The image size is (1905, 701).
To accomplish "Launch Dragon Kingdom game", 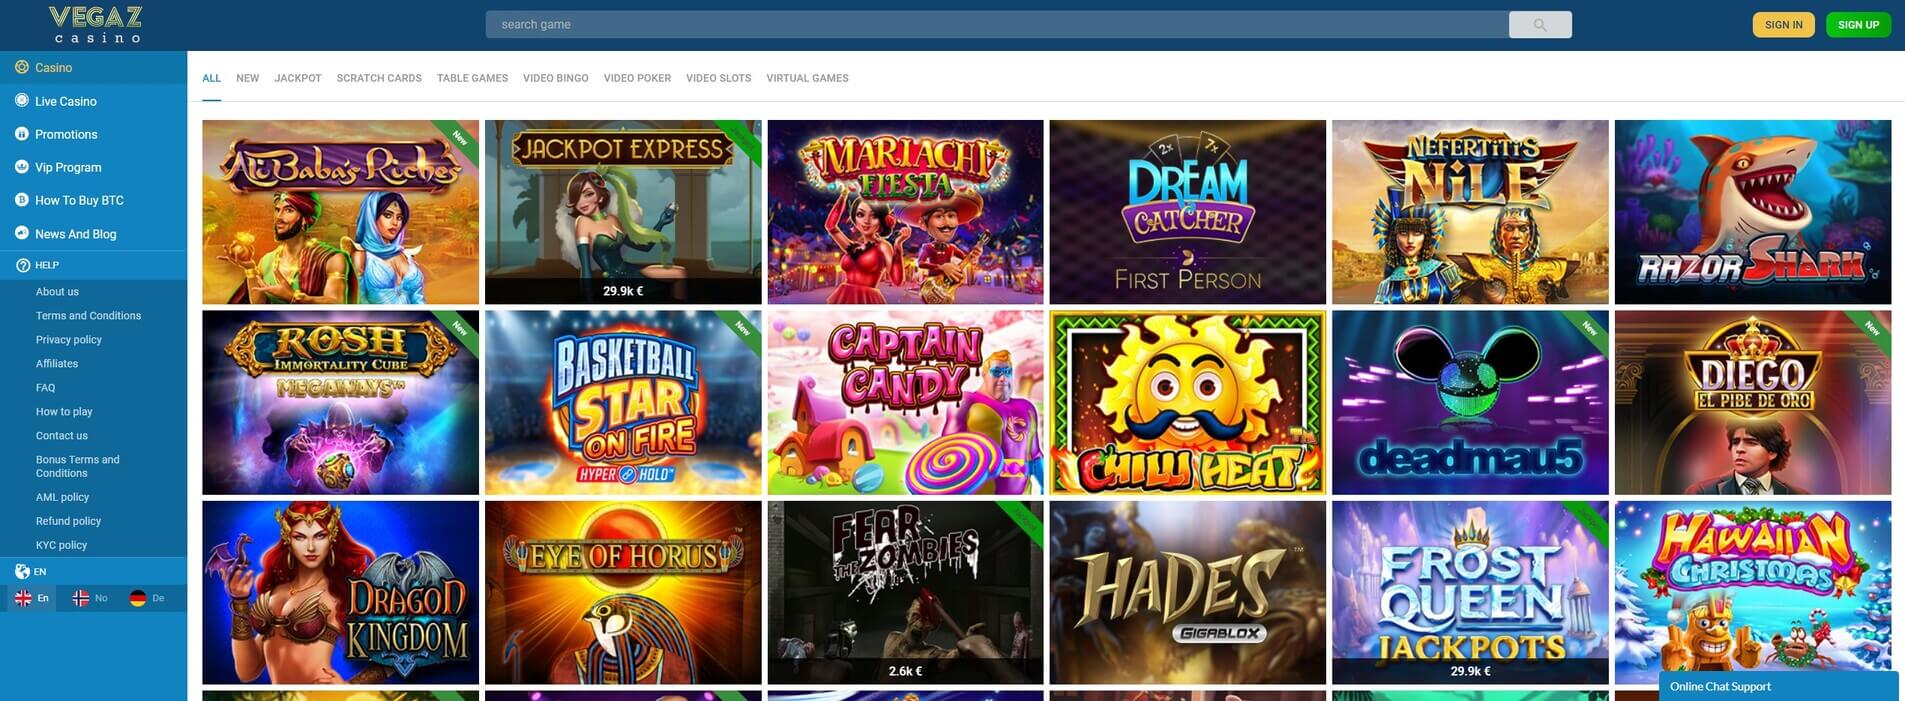I will tap(340, 592).
